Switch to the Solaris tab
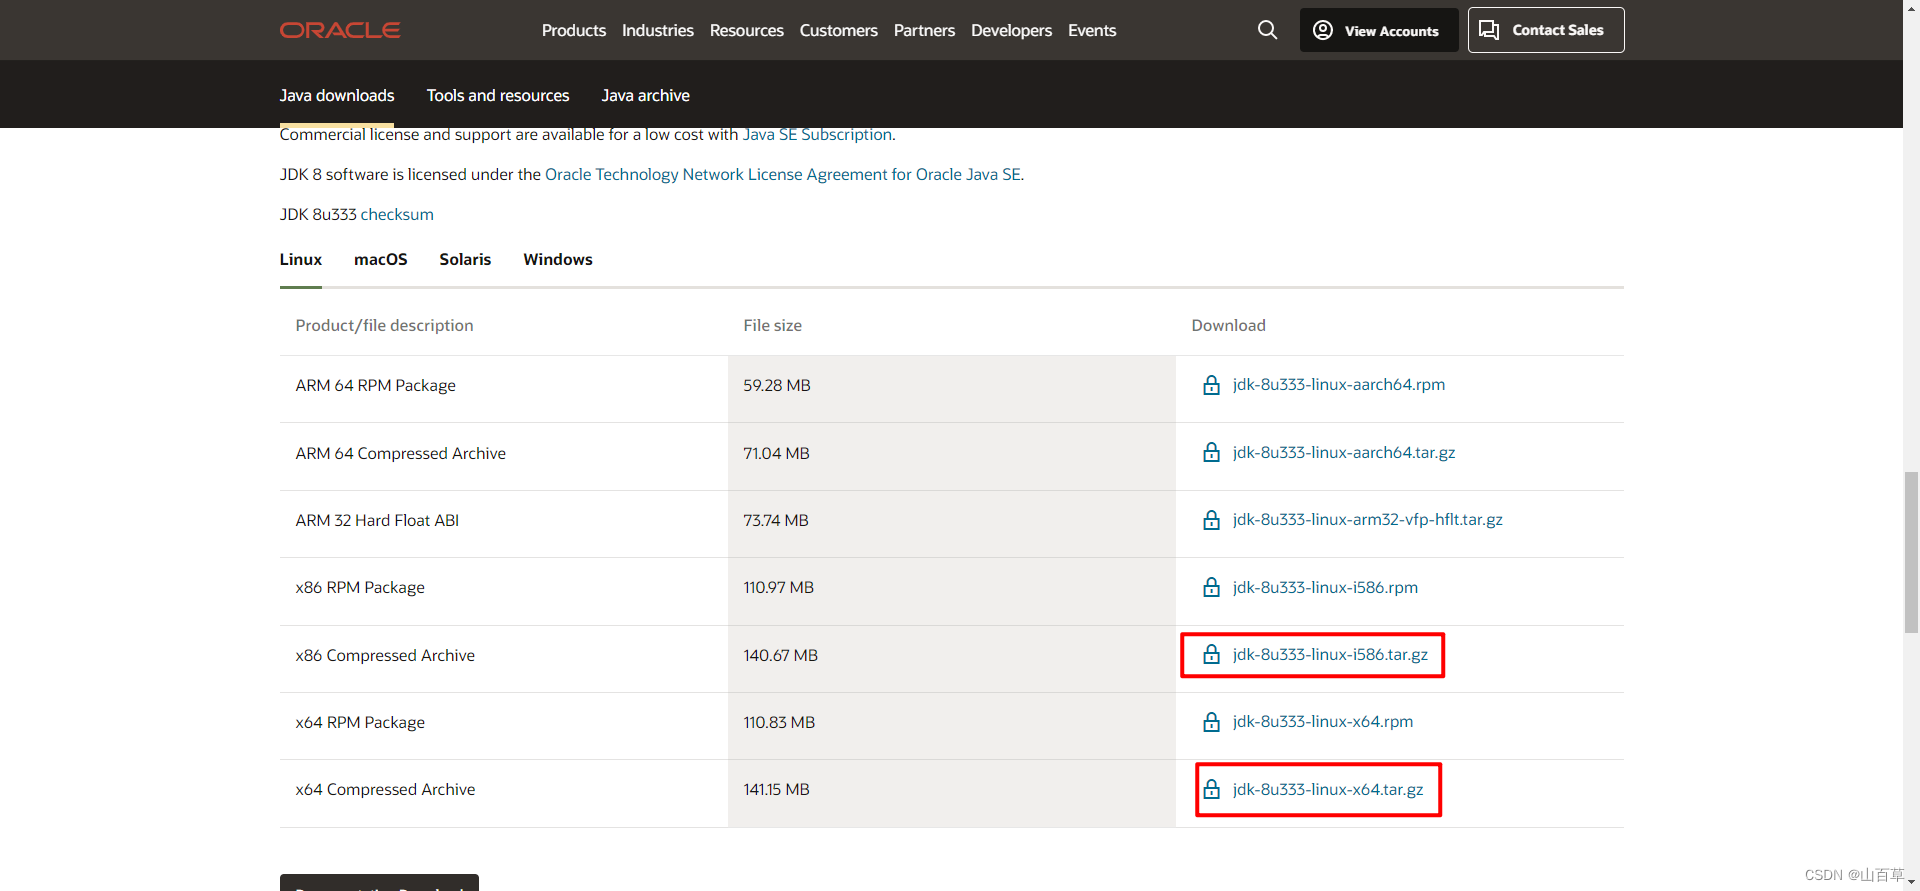 coord(465,259)
